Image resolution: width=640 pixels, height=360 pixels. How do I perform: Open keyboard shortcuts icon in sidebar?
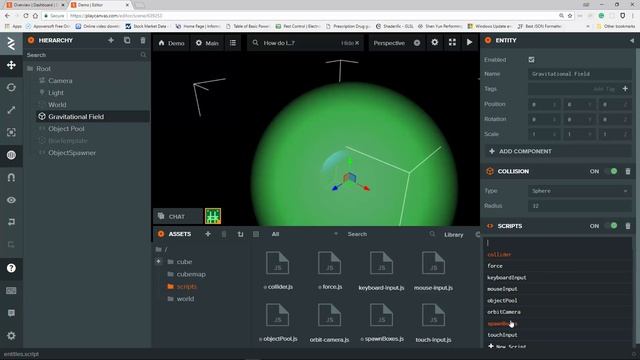pyautogui.click(x=11, y=291)
